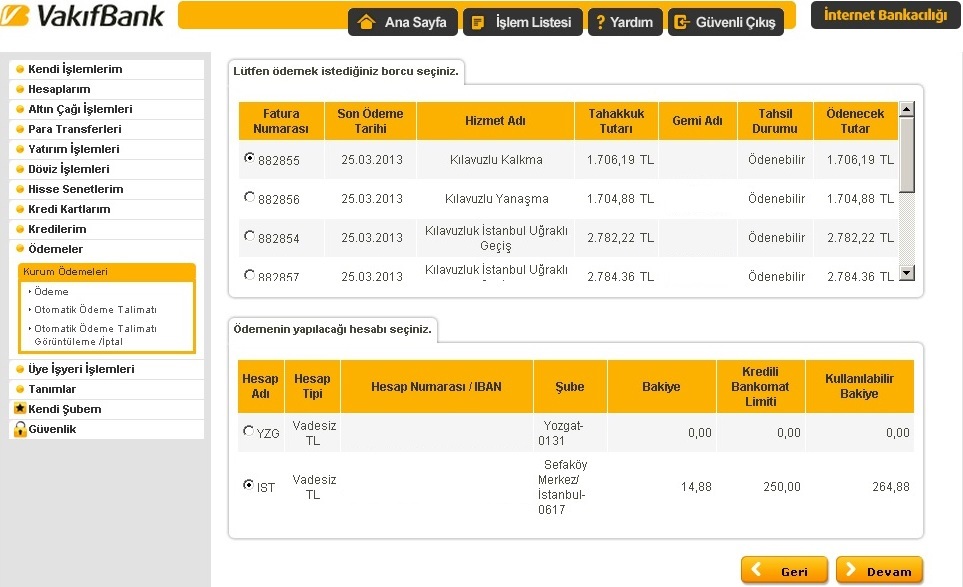The image size is (963, 587).
Task: Choose the YZG account radio button
Action: click(249, 431)
